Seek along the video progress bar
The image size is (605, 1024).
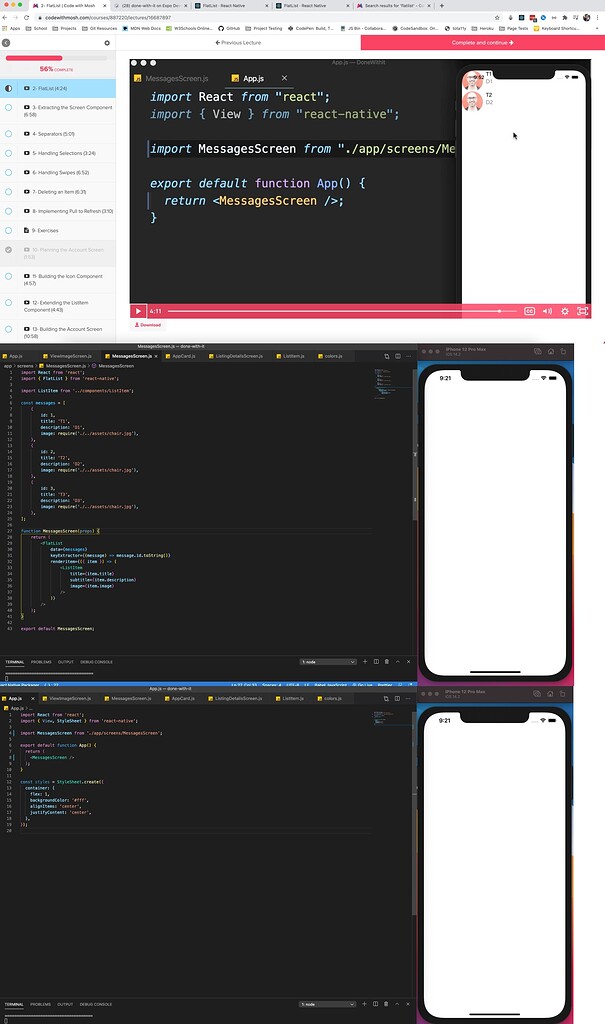click(x=343, y=312)
